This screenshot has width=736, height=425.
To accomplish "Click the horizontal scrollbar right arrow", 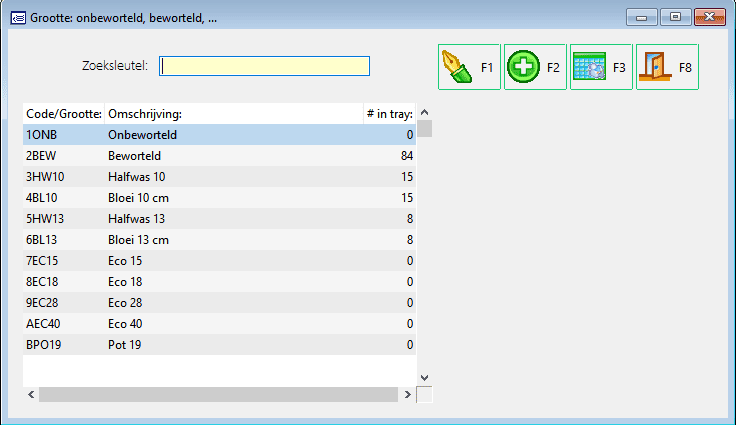I will [x=407, y=394].
